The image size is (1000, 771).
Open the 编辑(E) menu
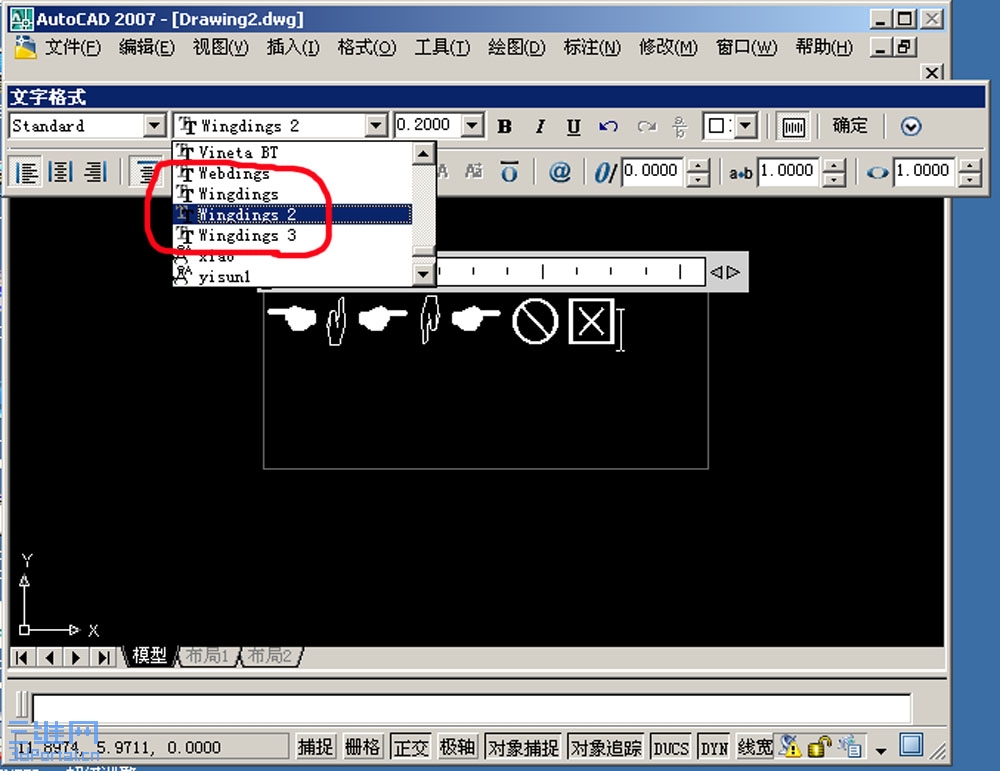(x=147, y=48)
